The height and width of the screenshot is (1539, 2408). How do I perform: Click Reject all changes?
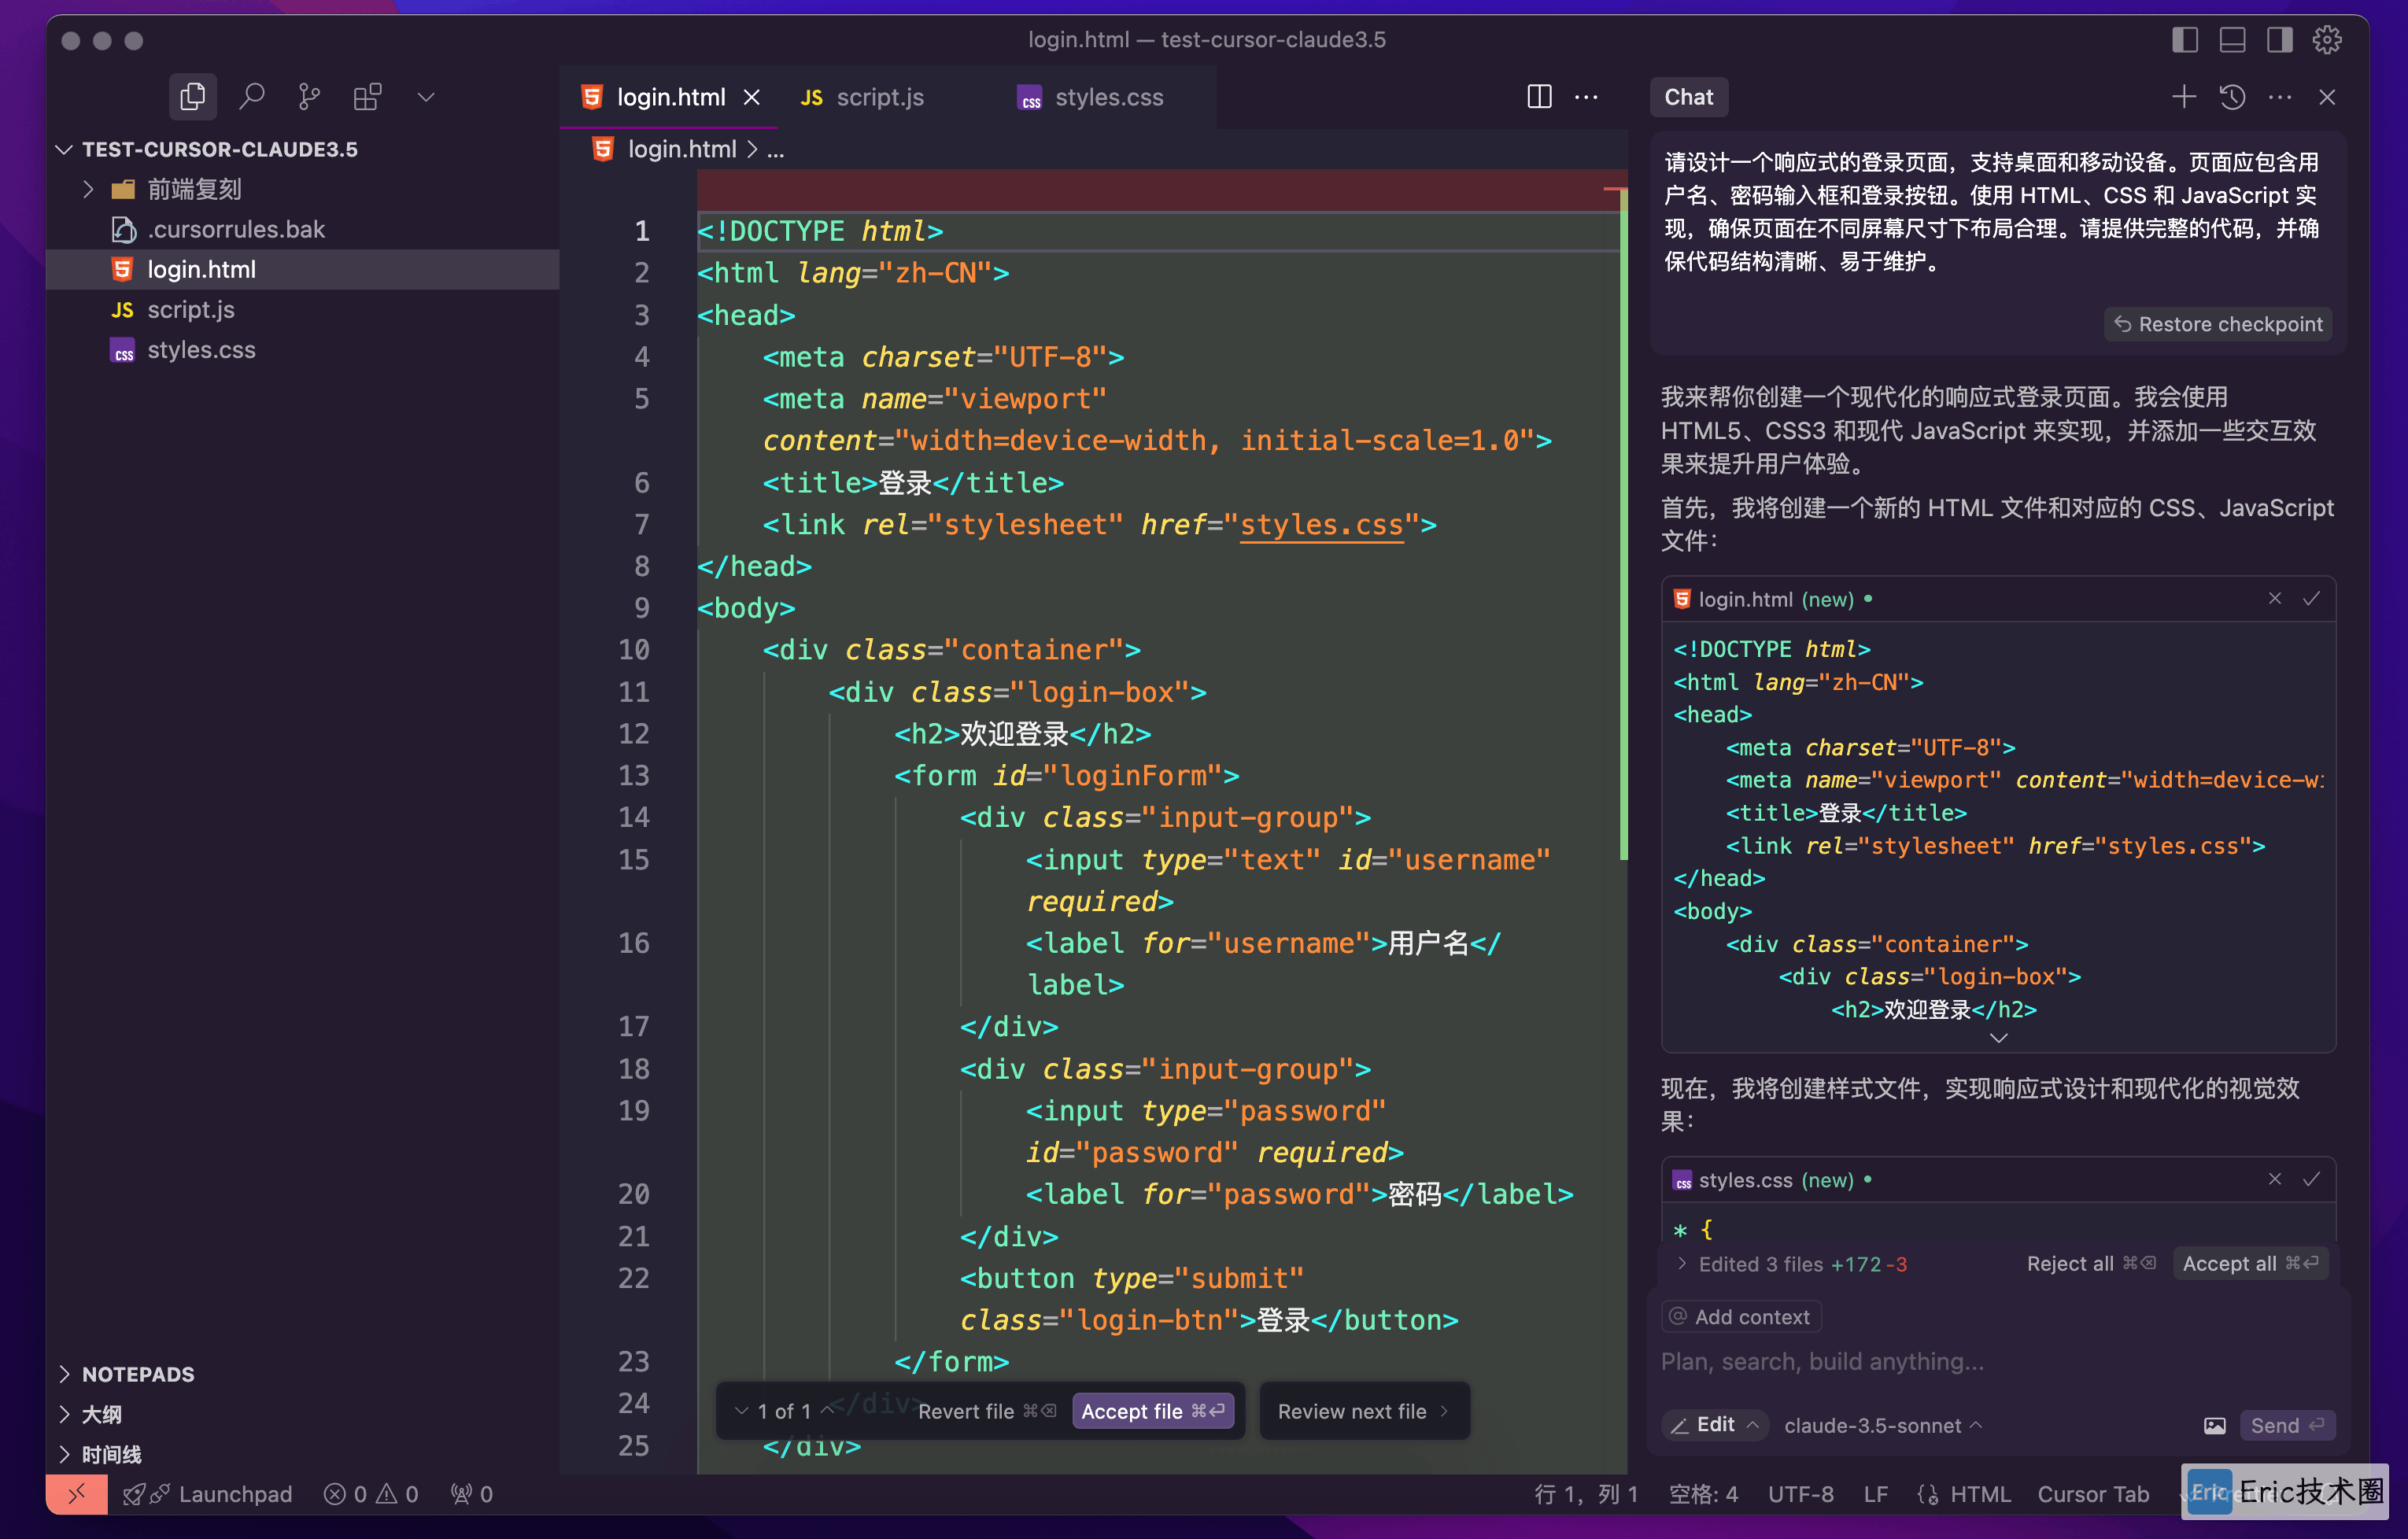2090,1263
